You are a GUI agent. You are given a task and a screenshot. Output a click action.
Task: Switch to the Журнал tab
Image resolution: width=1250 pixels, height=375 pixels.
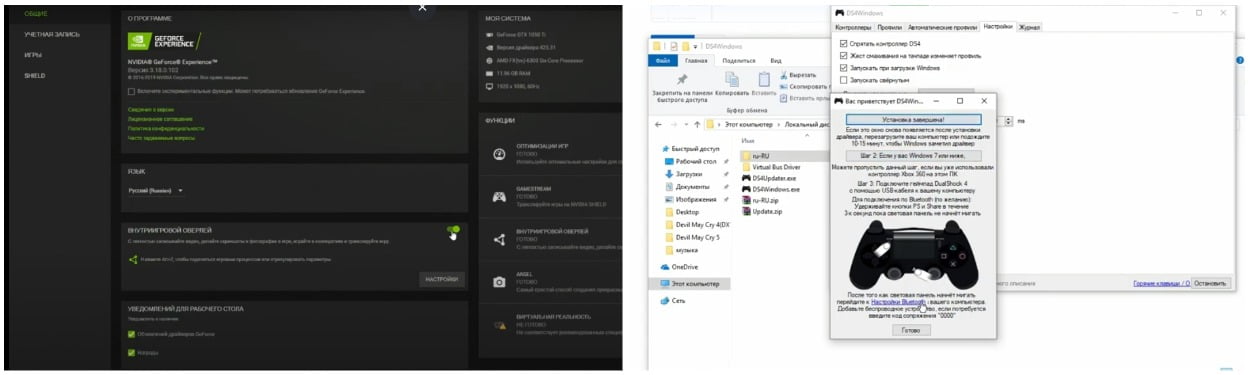pyautogui.click(x=1029, y=27)
